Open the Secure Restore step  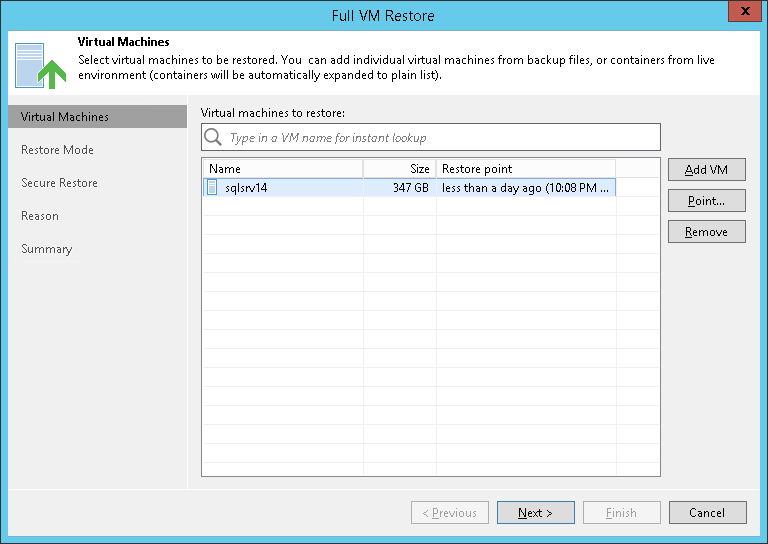[59, 183]
